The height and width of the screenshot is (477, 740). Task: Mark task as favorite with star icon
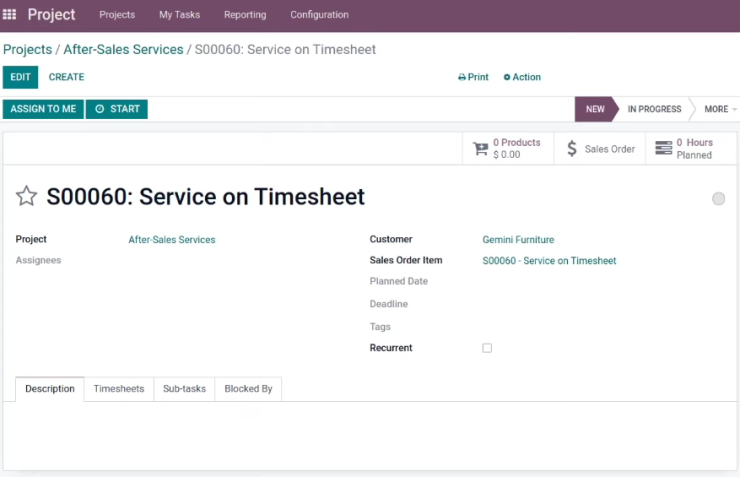[26, 196]
